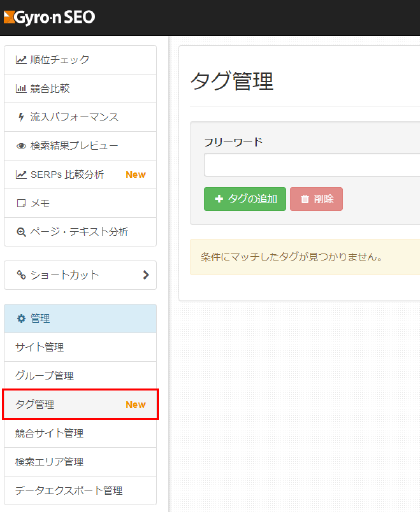Click the 条件にマッチしたタグが見つかりません message
The image size is (420, 512).
[291, 257]
